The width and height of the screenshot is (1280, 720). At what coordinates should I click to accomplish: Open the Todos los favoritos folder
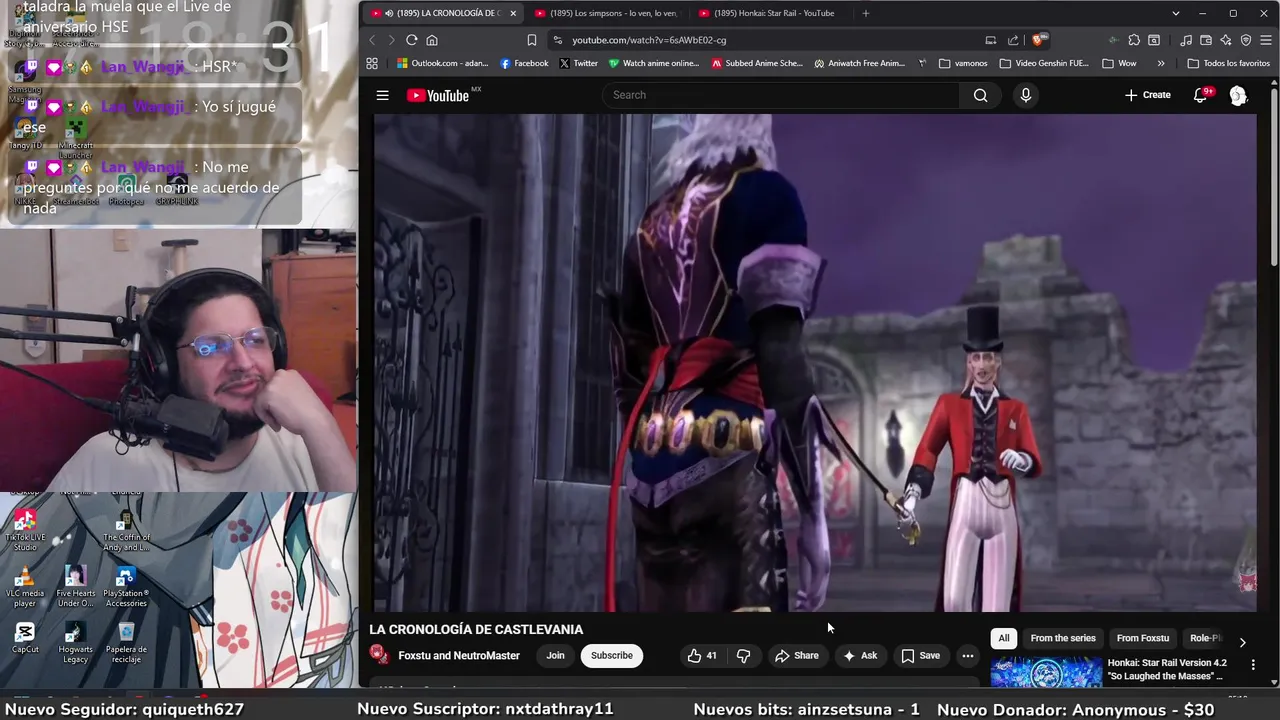[1228, 63]
